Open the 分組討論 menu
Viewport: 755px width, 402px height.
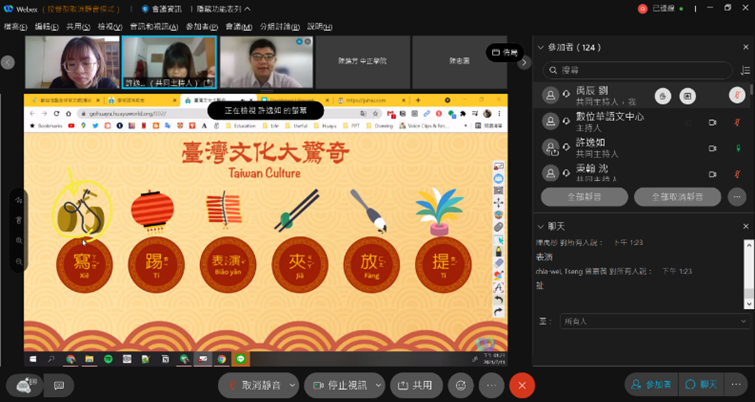tap(280, 26)
